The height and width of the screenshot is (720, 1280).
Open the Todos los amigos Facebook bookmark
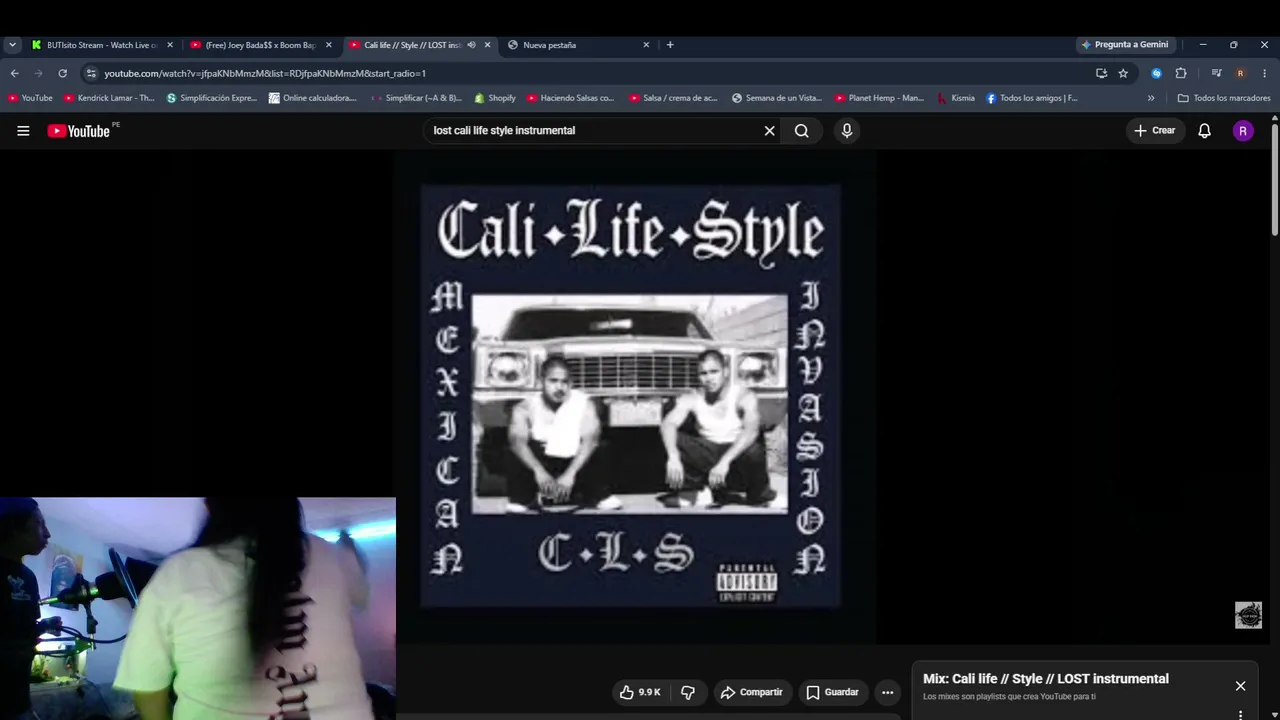tap(1032, 98)
